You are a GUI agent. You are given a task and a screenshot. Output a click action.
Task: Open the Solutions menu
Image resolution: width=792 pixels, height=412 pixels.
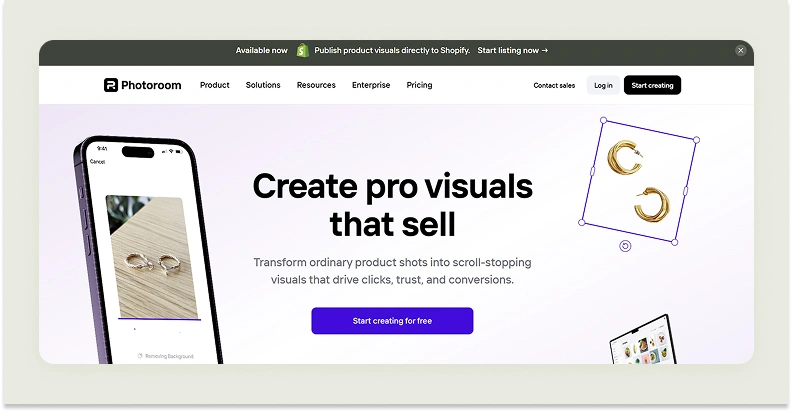[x=263, y=85]
